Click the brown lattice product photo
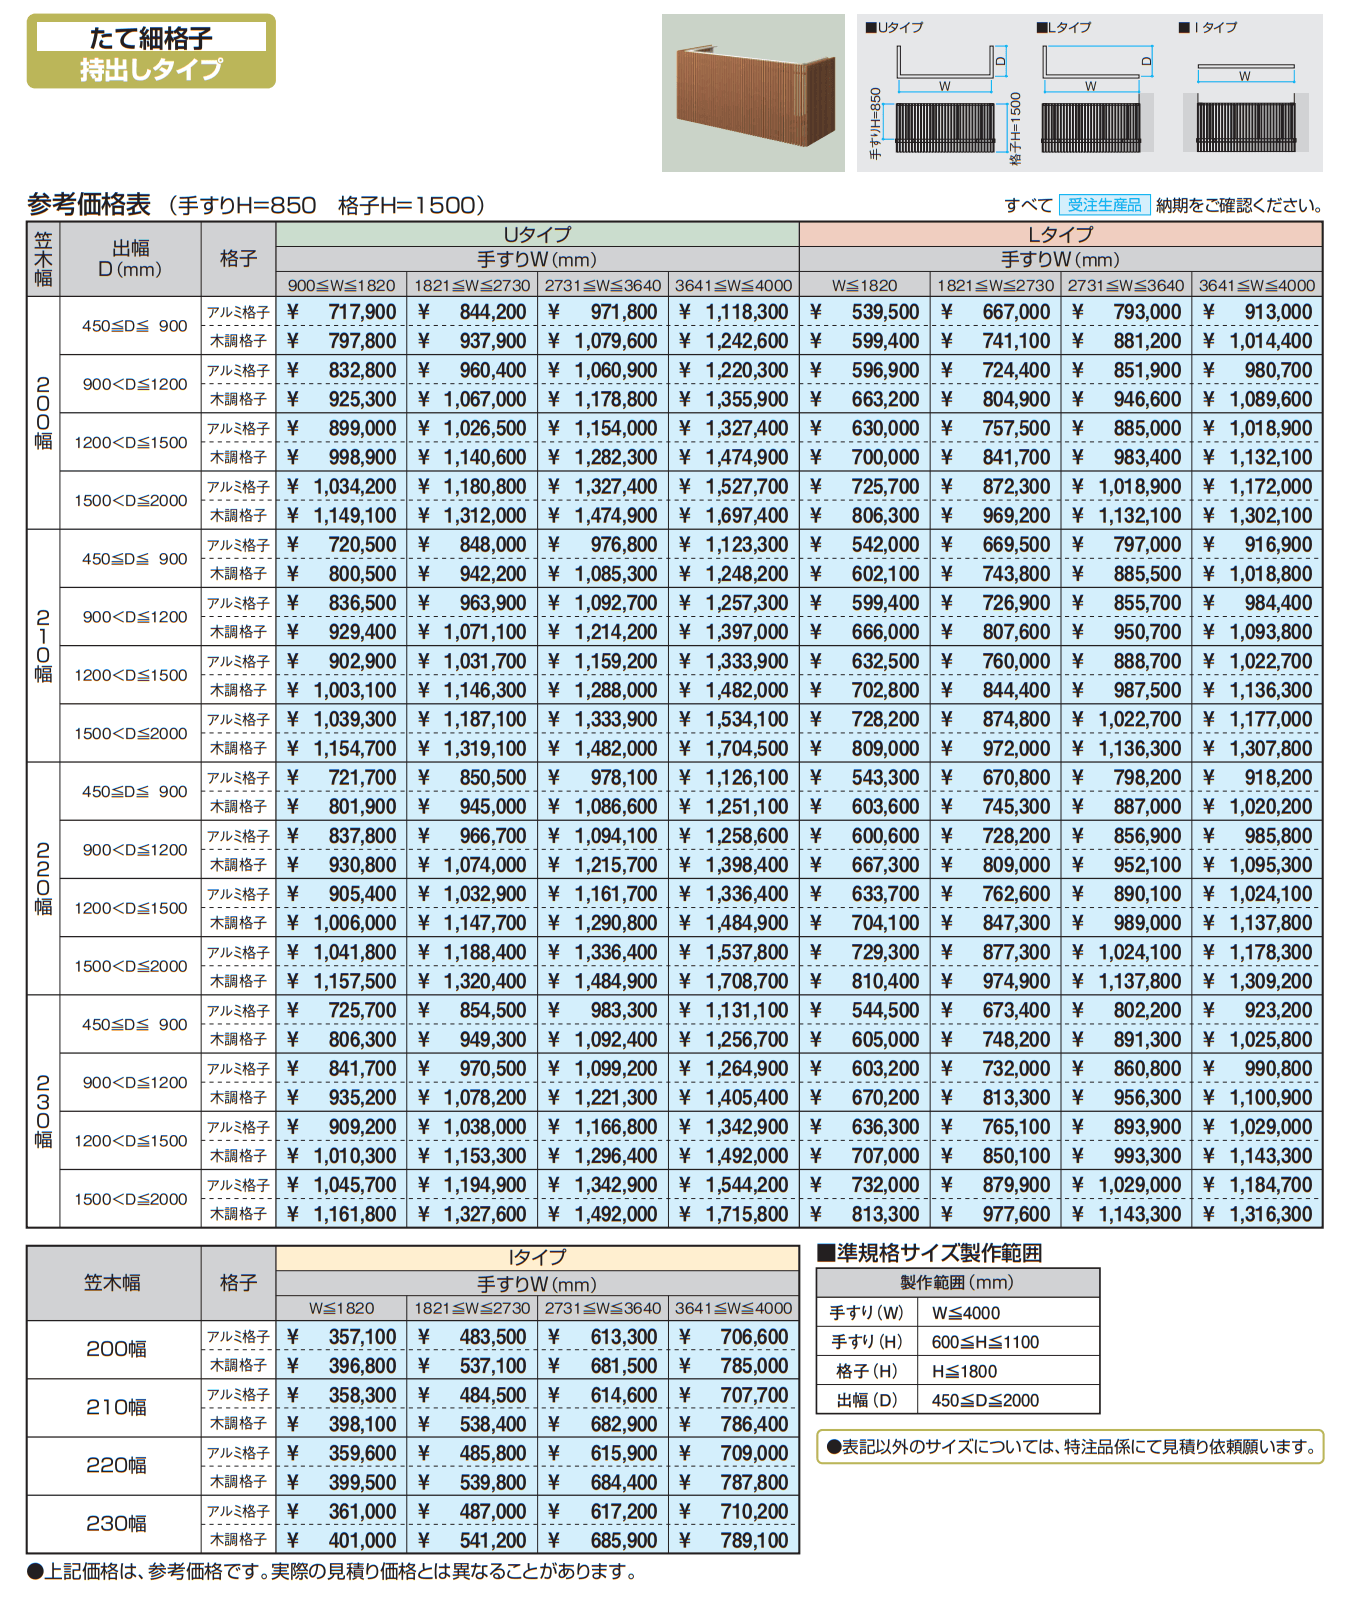 point(753,93)
